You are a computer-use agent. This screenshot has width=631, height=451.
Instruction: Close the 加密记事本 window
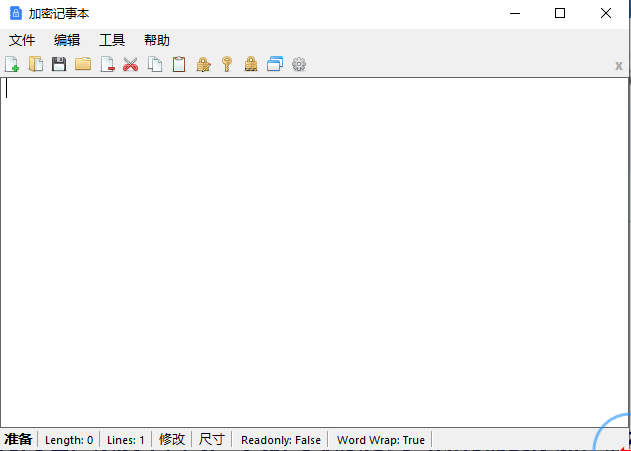point(606,13)
